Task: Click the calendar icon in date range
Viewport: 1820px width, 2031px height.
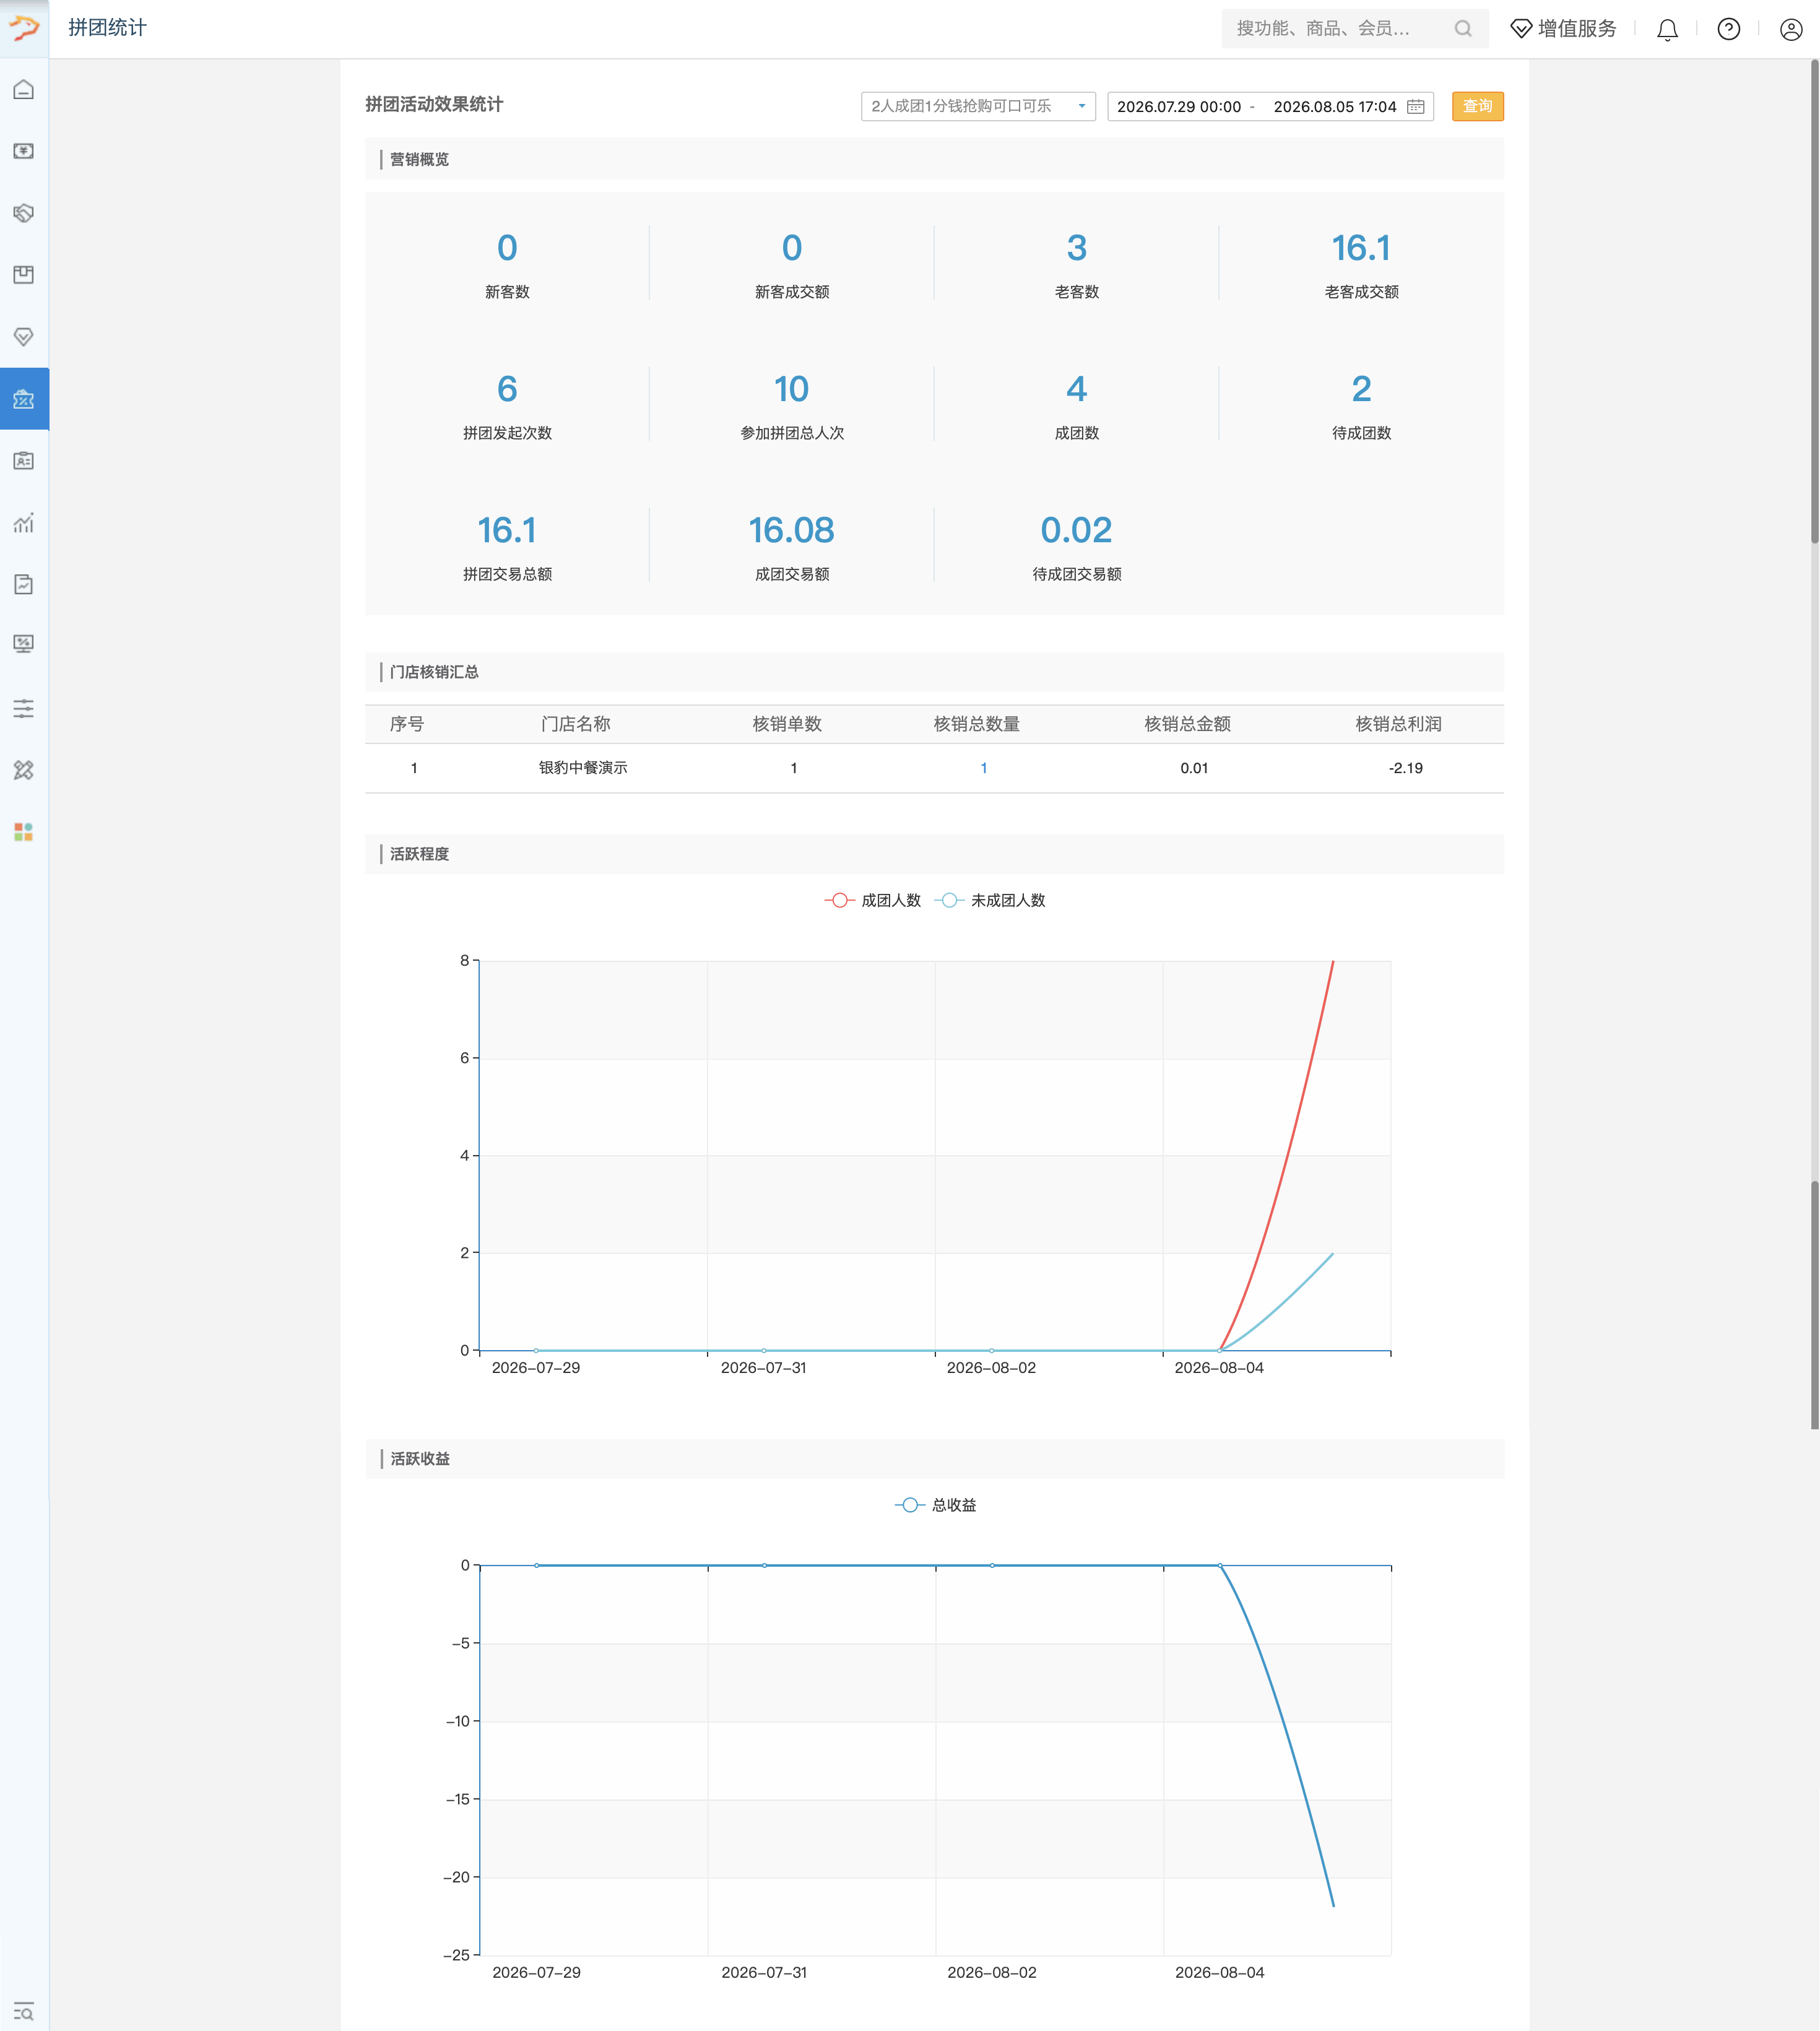Action: point(1415,106)
